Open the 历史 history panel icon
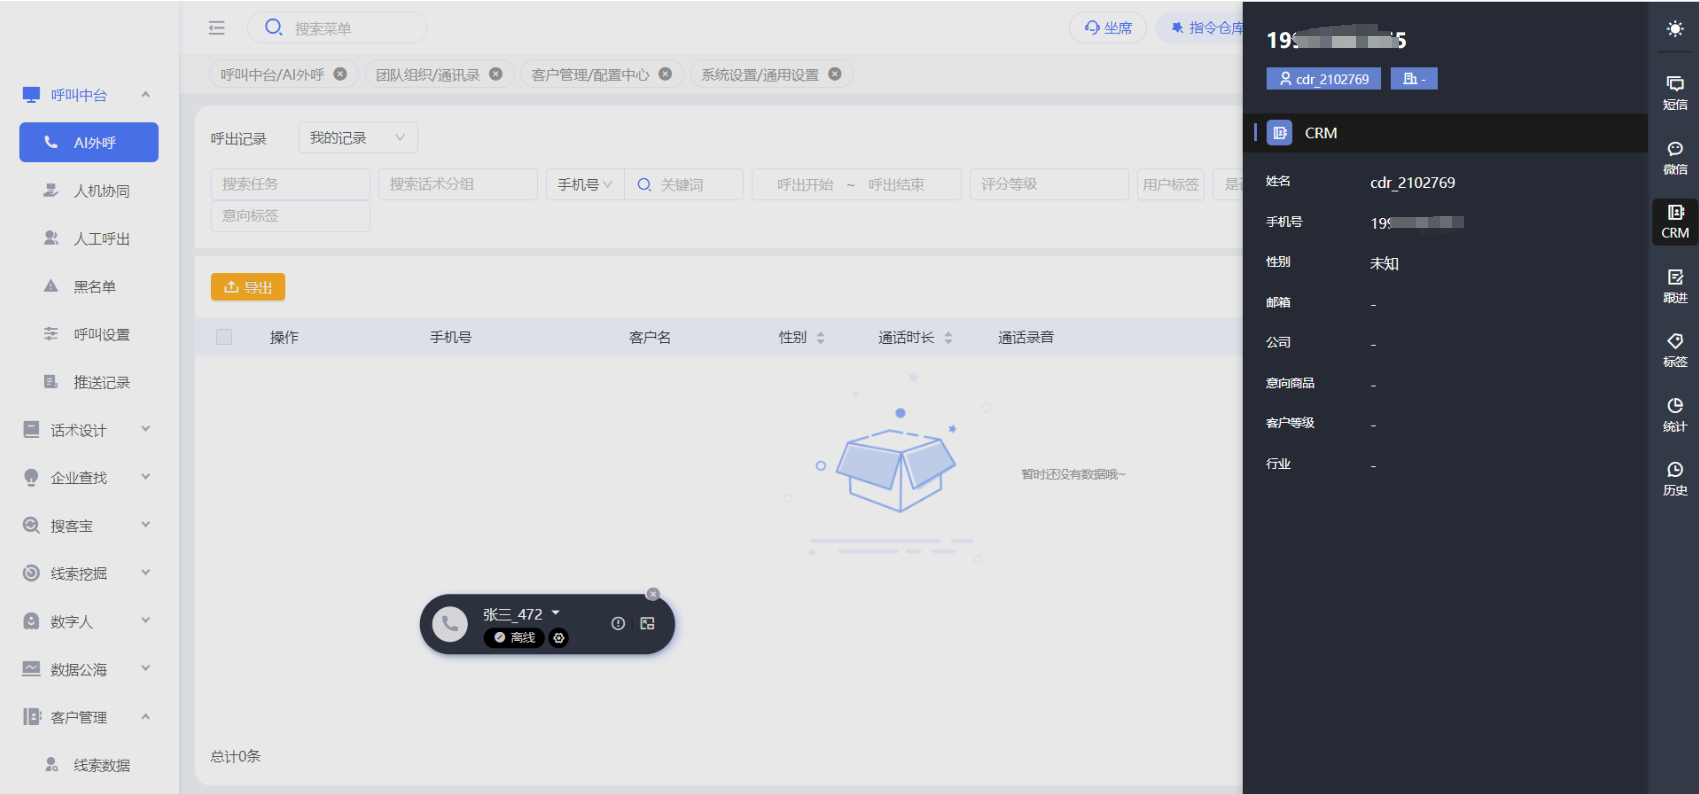Image resolution: width=1699 pixels, height=794 pixels. [1674, 478]
